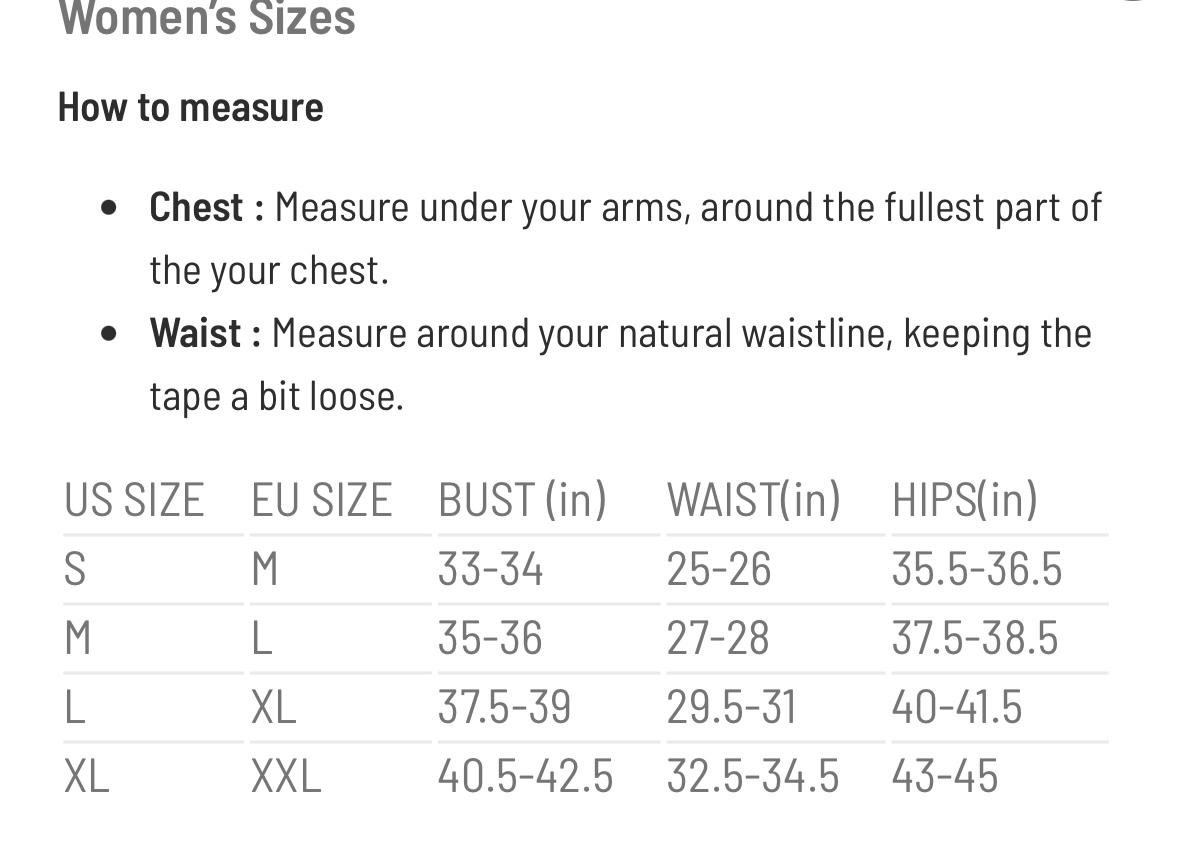Image resolution: width=1193 pixels, height=841 pixels.
Task: Select the bold Waist label
Action: (205, 333)
